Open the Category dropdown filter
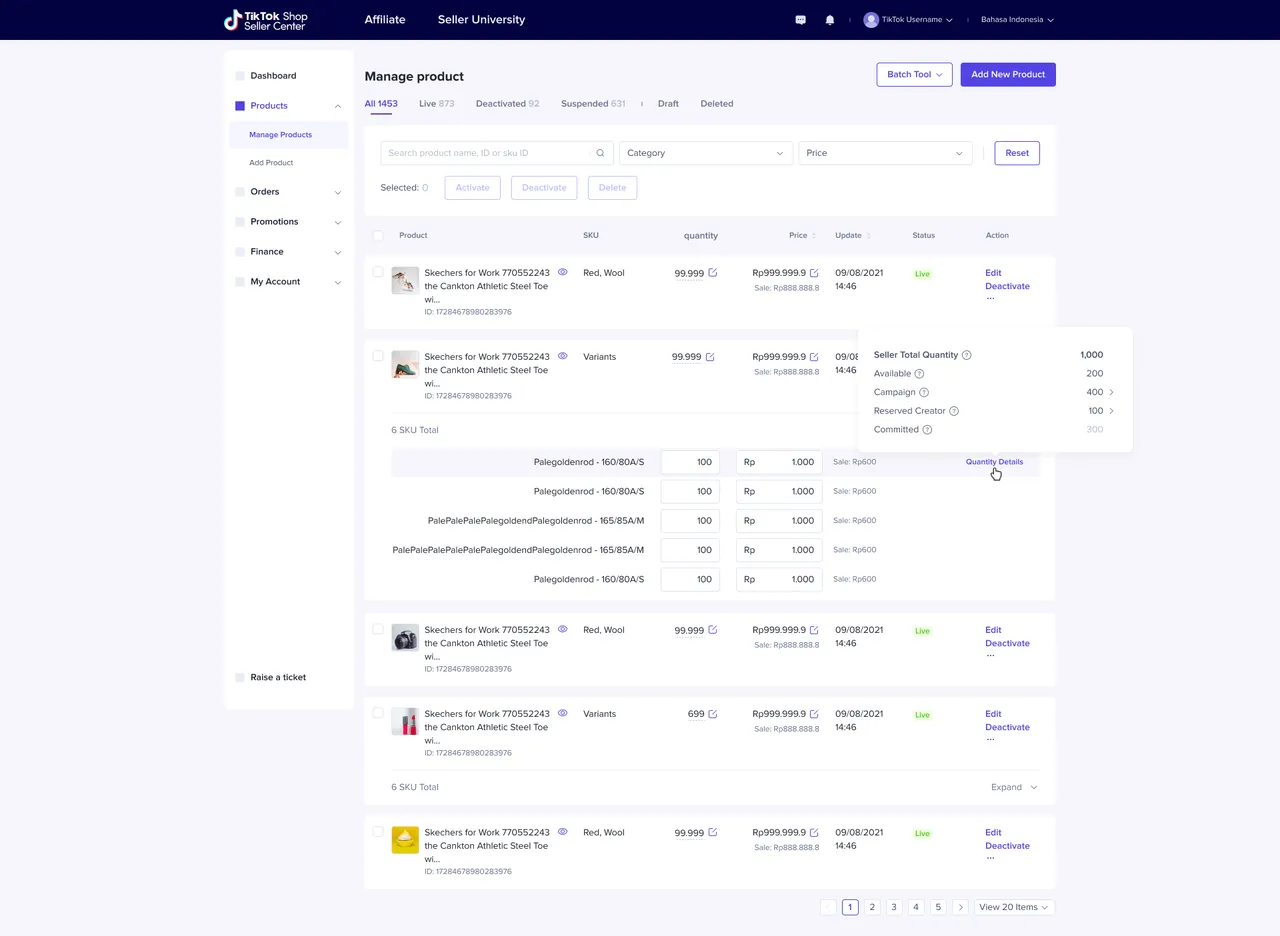This screenshot has width=1280, height=936. (x=705, y=153)
